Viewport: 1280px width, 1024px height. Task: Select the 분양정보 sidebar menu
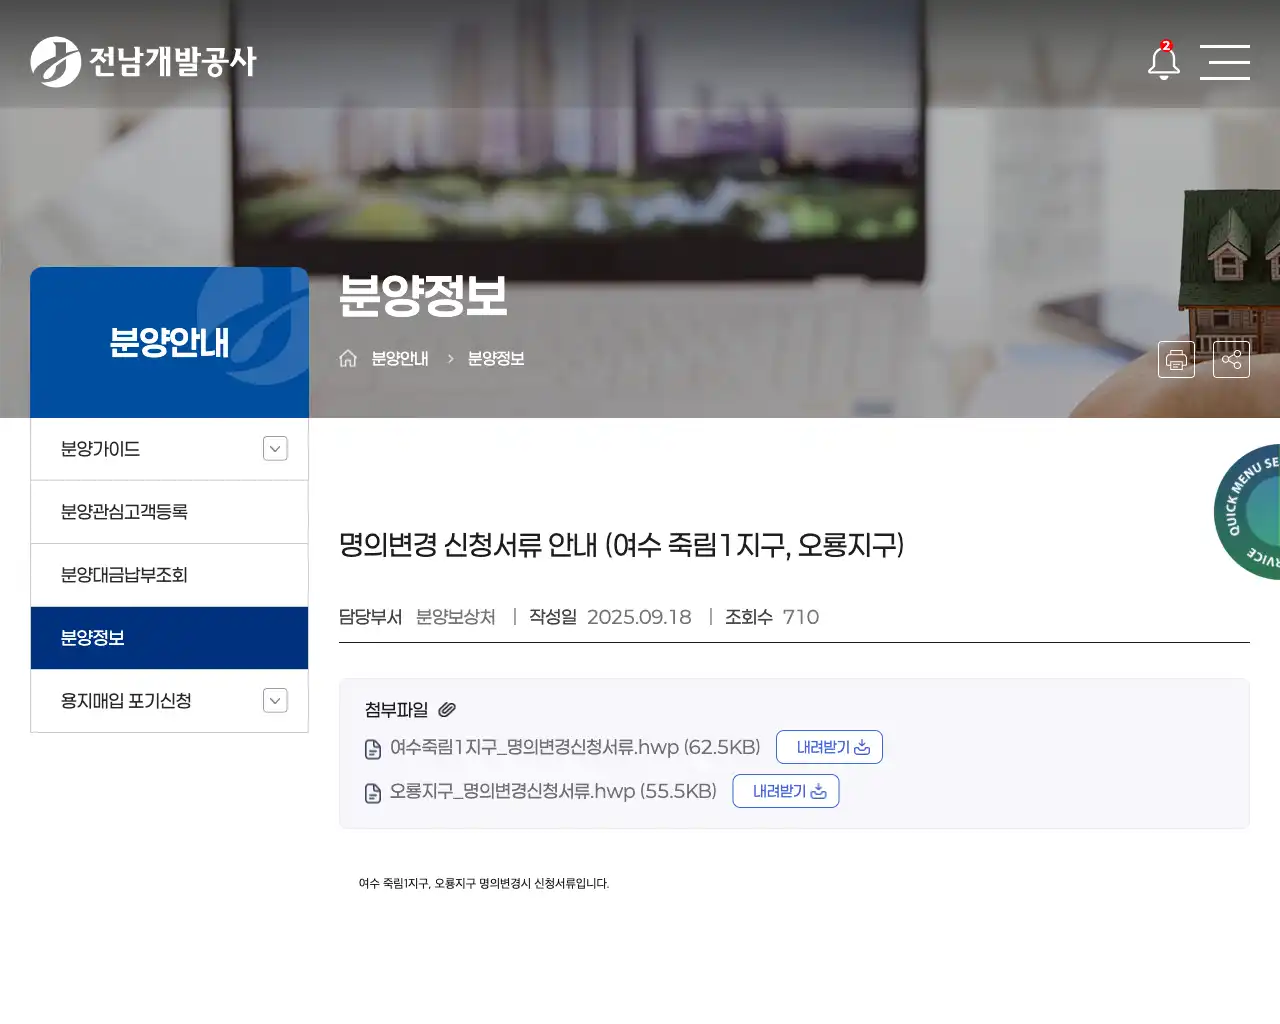coord(169,638)
